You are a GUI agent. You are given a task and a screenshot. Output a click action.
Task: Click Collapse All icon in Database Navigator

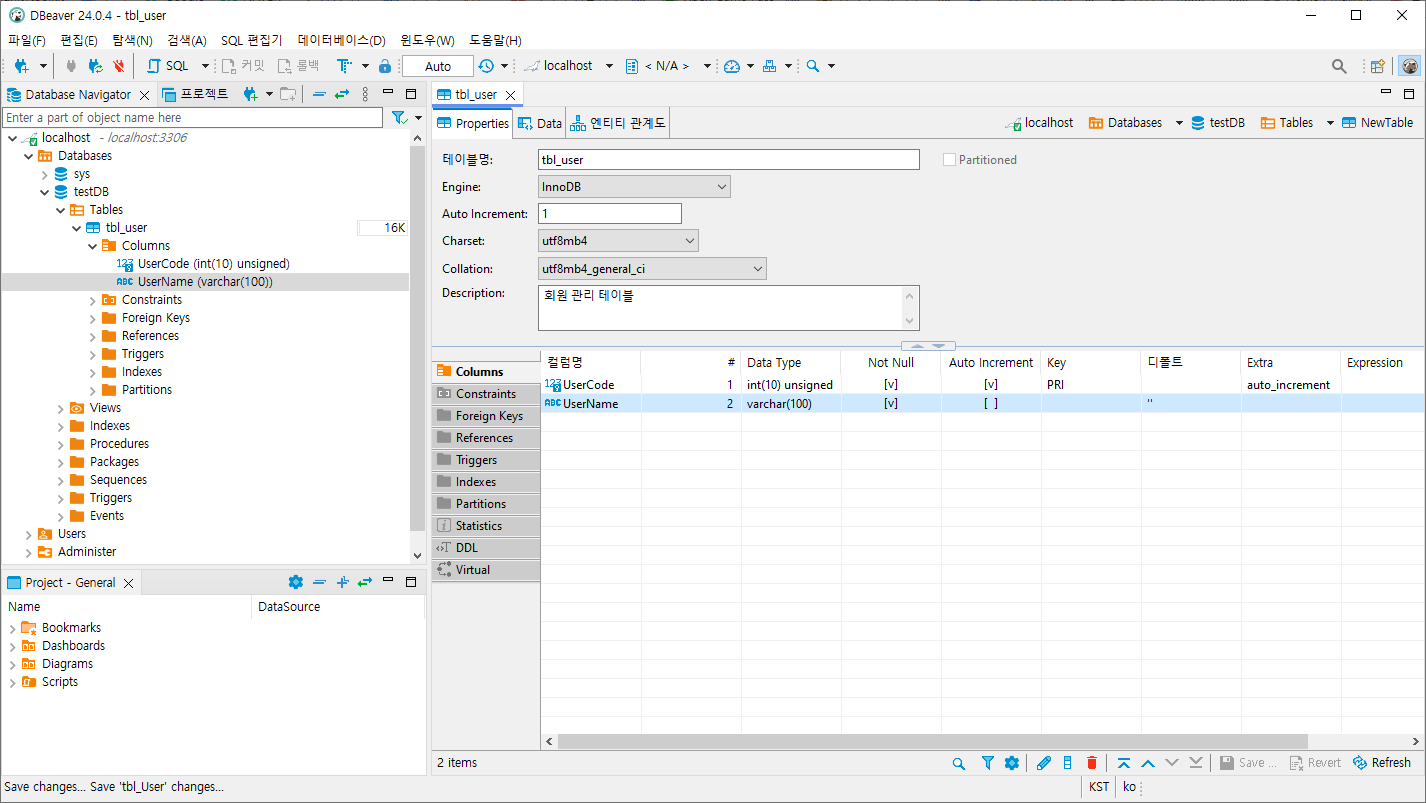pyautogui.click(x=319, y=94)
